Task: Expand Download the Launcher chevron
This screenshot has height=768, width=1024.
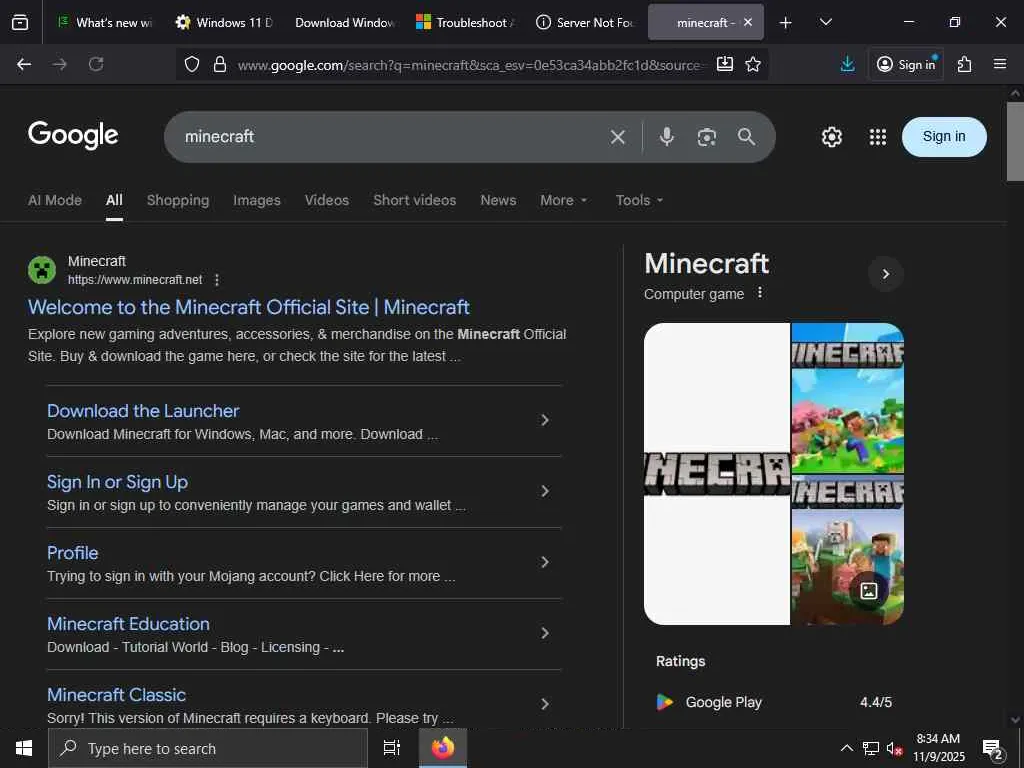Action: point(545,421)
